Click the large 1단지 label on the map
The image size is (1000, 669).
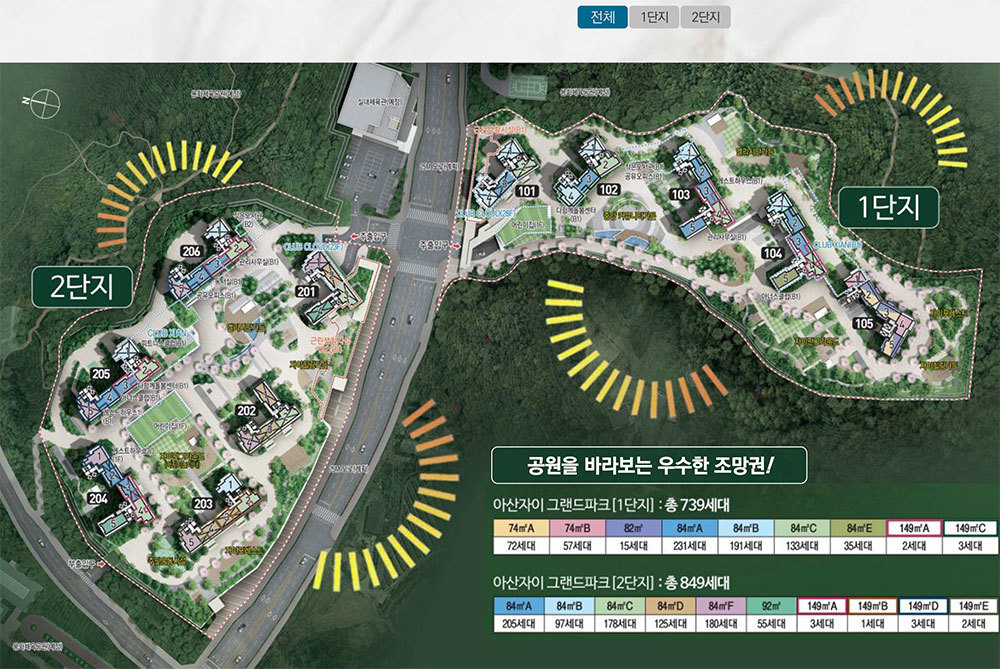coord(889,207)
